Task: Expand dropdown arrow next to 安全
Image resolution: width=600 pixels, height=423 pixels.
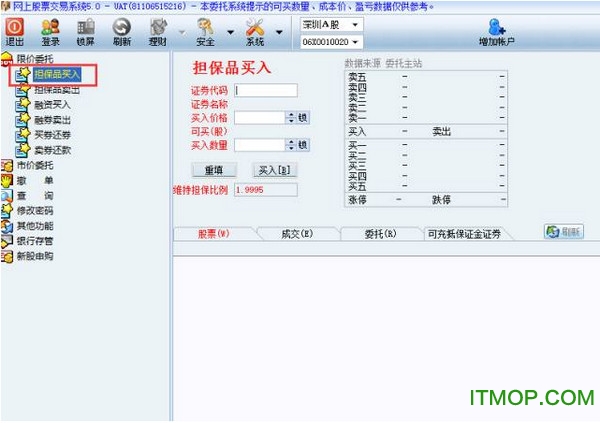Action: tap(230, 33)
